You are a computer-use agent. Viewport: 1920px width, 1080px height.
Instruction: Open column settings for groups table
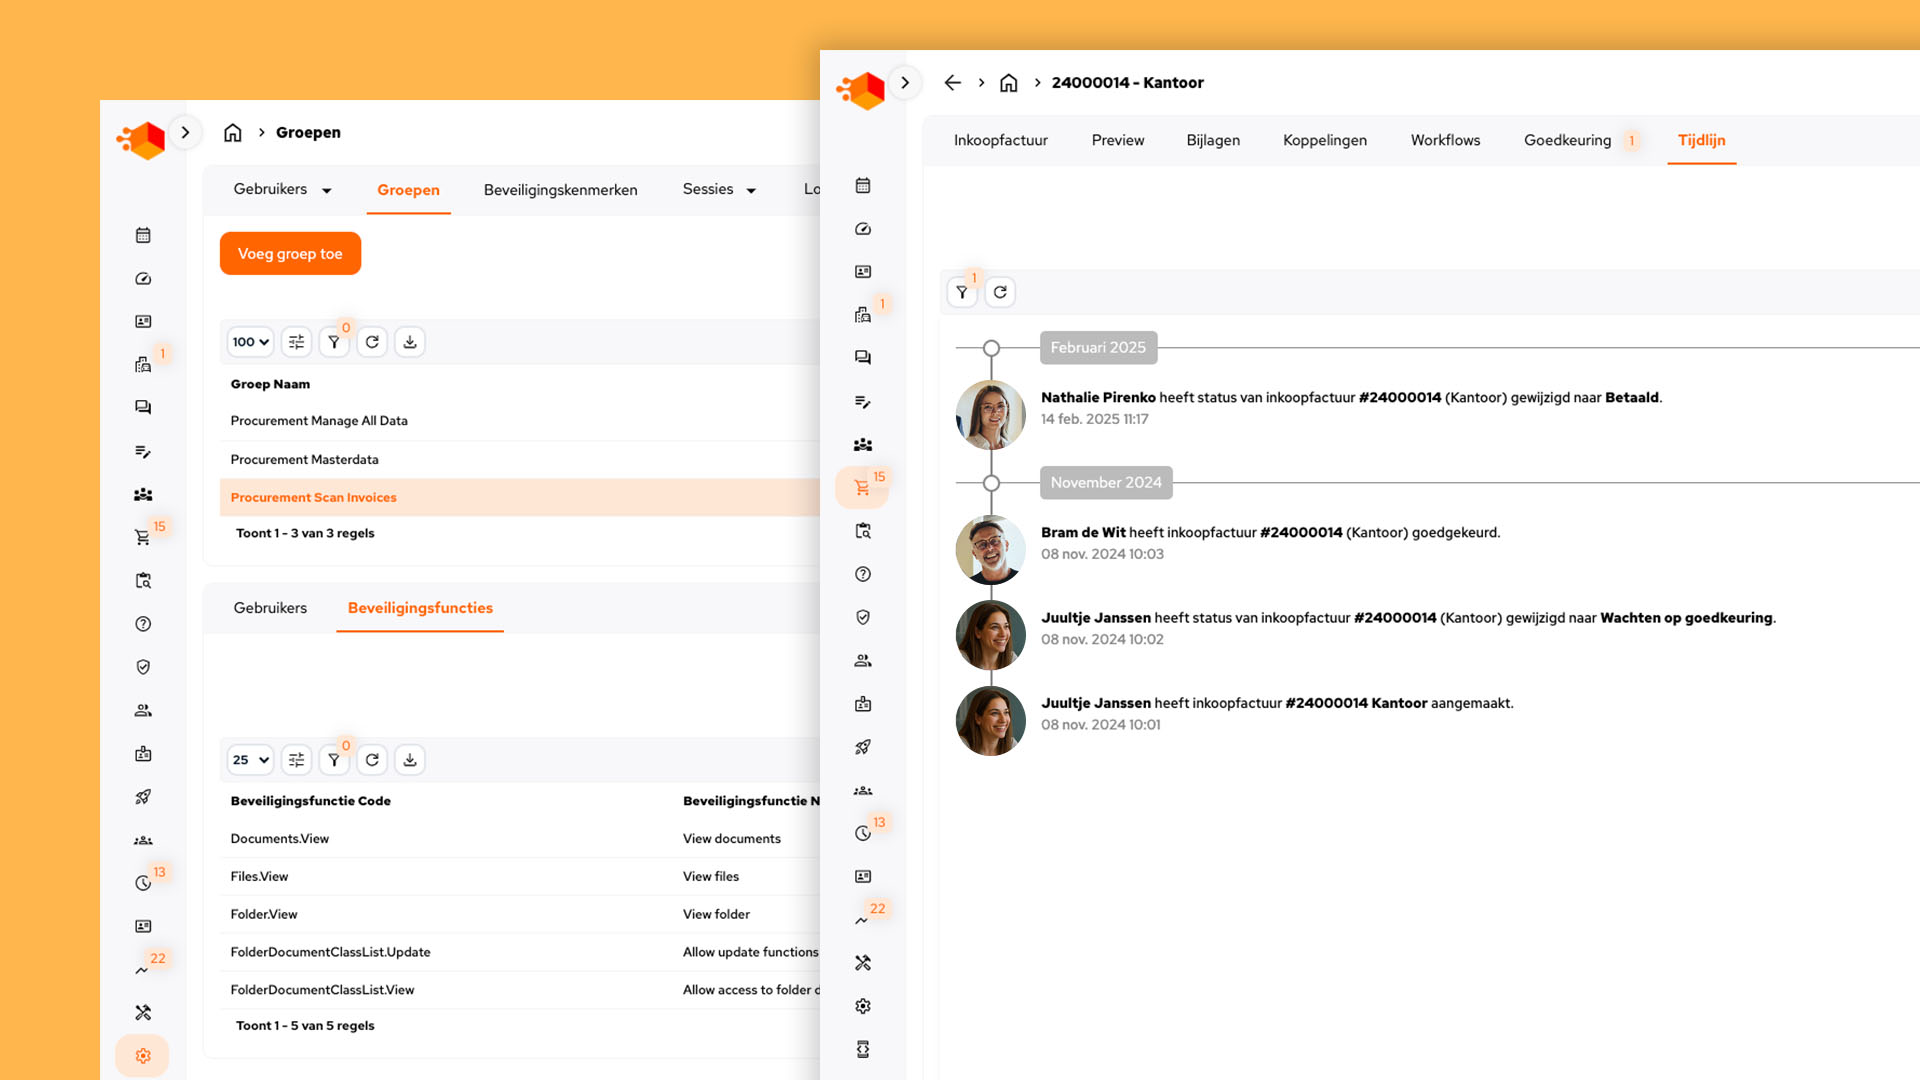point(296,342)
